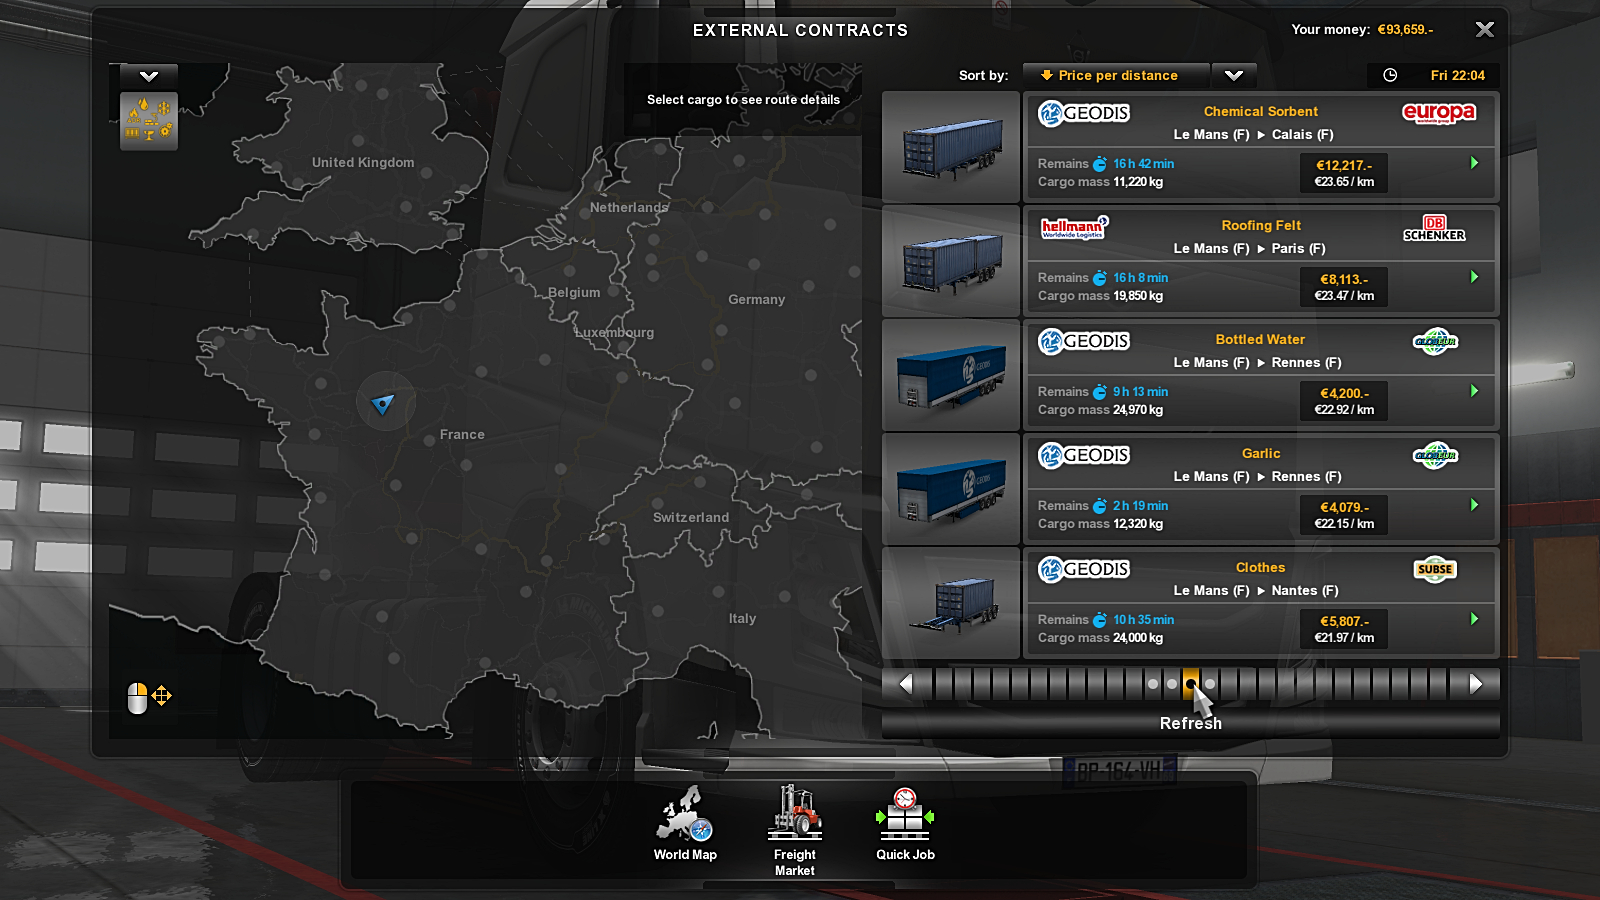Expand the map filter chevron
The image size is (1600, 900).
[x=149, y=76]
